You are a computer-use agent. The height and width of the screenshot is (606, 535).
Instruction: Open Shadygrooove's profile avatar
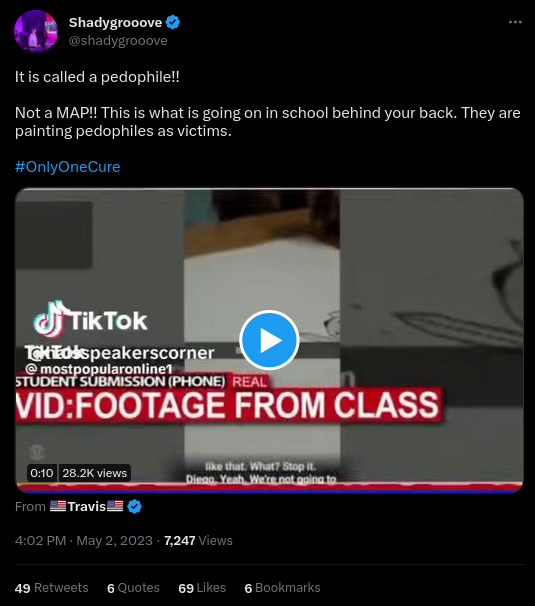tap(36, 31)
